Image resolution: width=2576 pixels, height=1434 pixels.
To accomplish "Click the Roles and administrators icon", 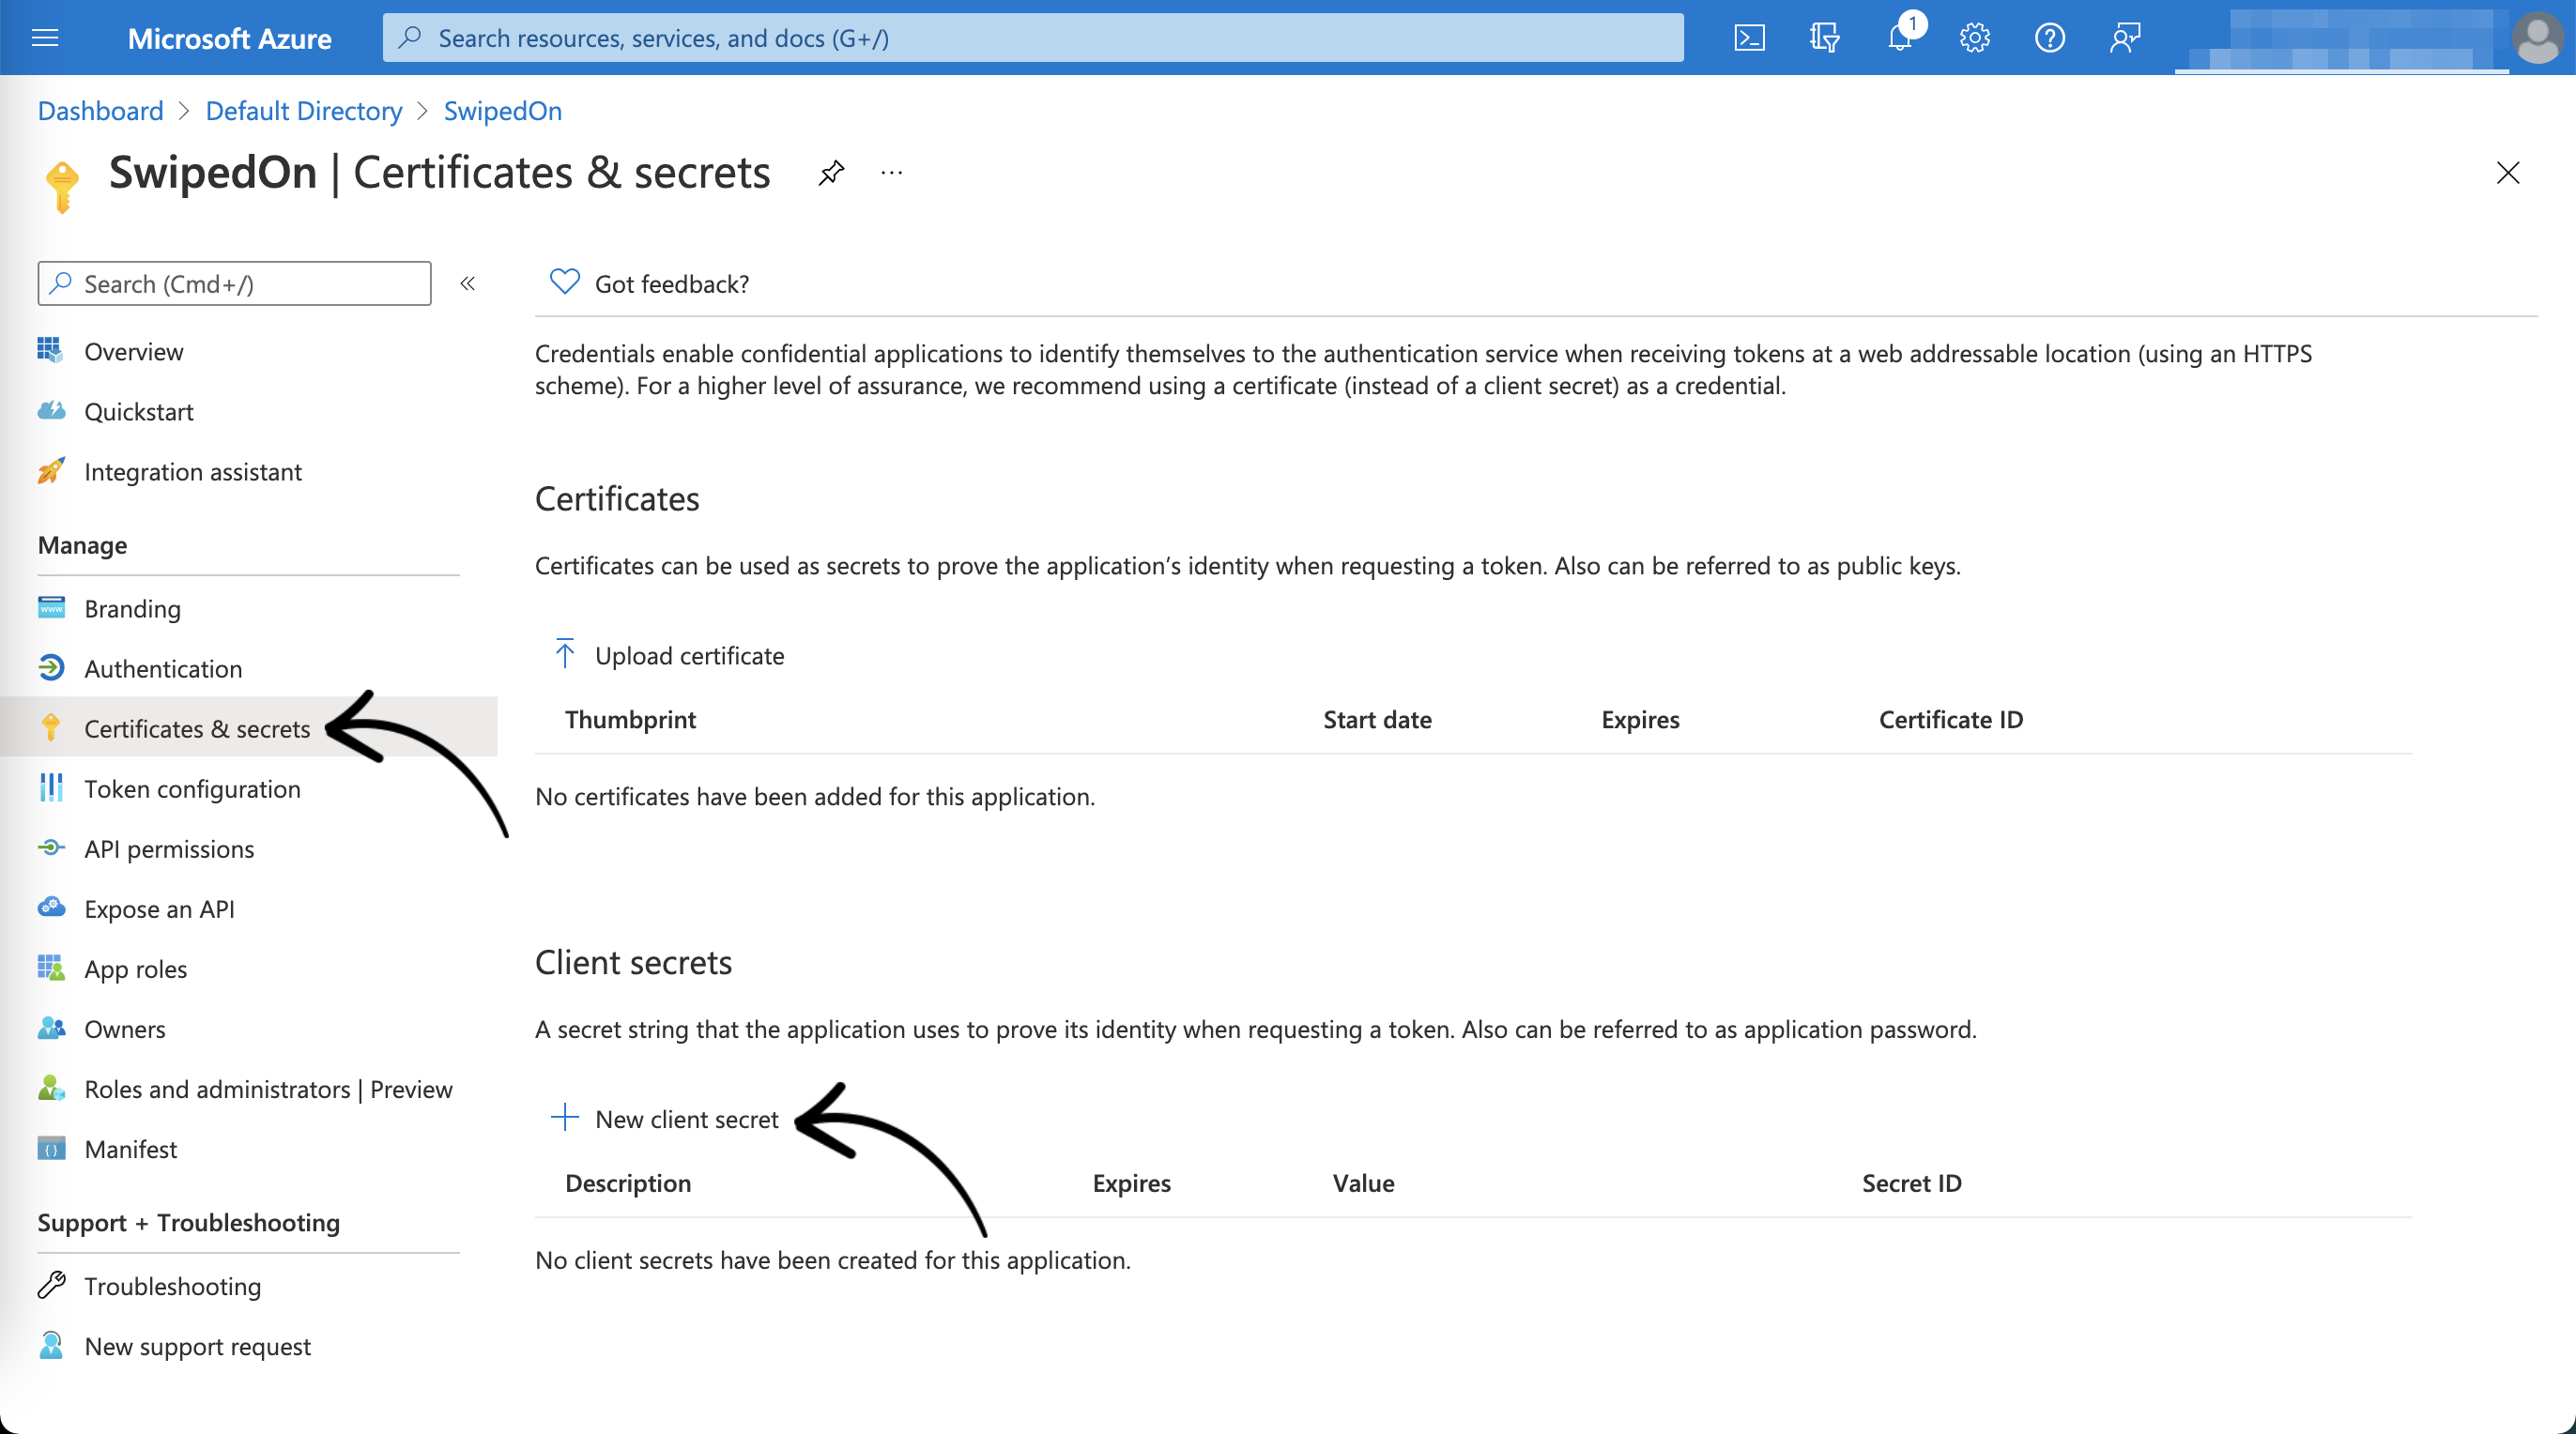I will [x=51, y=1088].
